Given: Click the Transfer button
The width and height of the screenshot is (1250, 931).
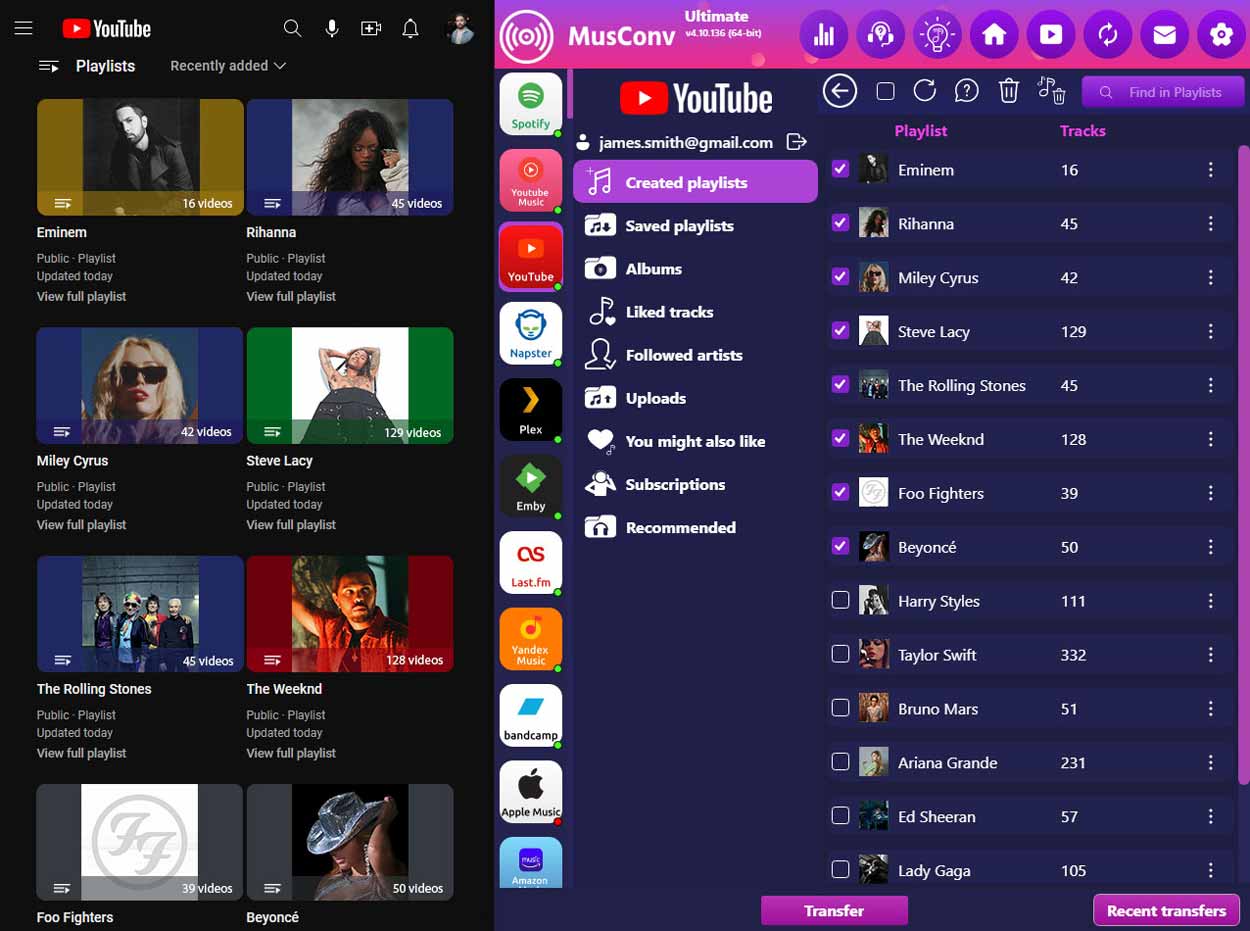Looking at the screenshot, I should click(834, 911).
